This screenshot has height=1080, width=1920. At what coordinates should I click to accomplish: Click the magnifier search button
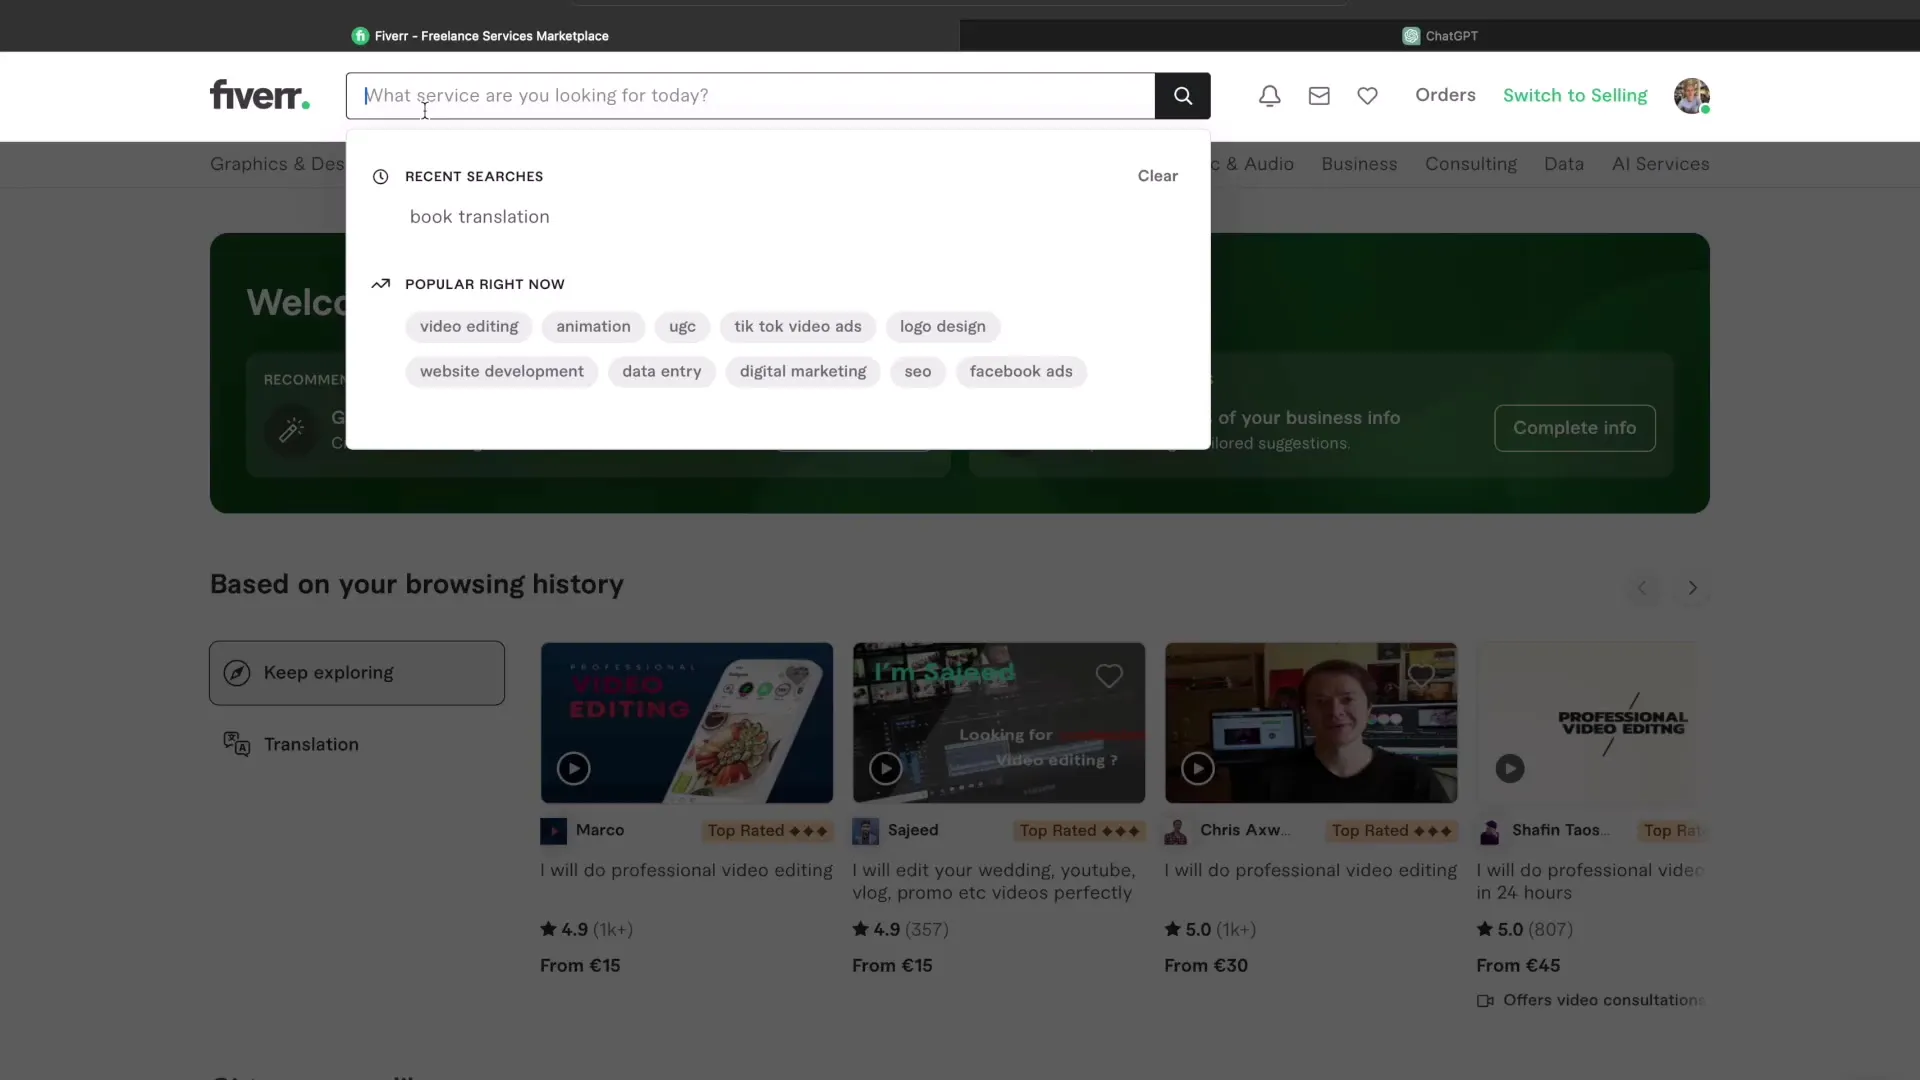[x=1183, y=96]
